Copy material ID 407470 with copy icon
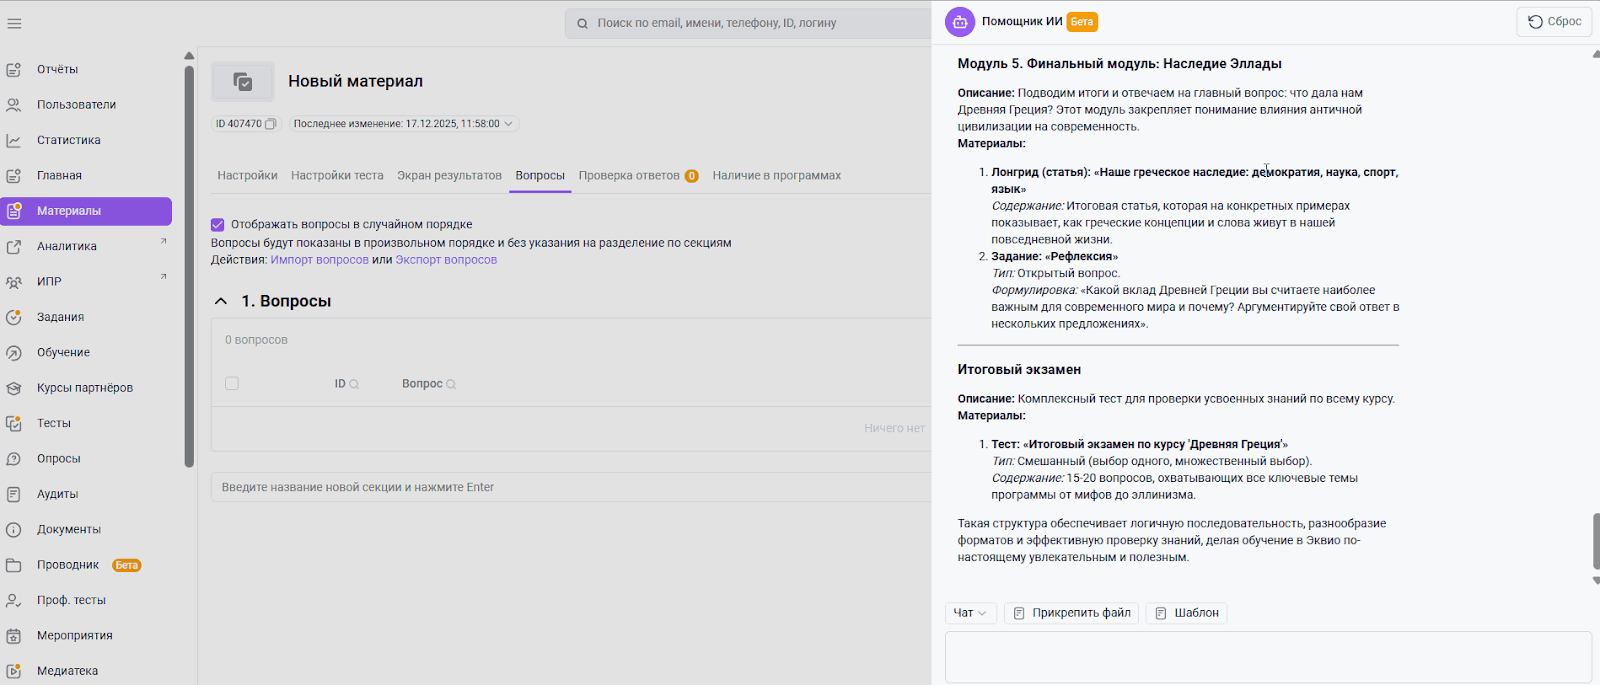Image resolution: width=1600 pixels, height=685 pixels. 270,124
